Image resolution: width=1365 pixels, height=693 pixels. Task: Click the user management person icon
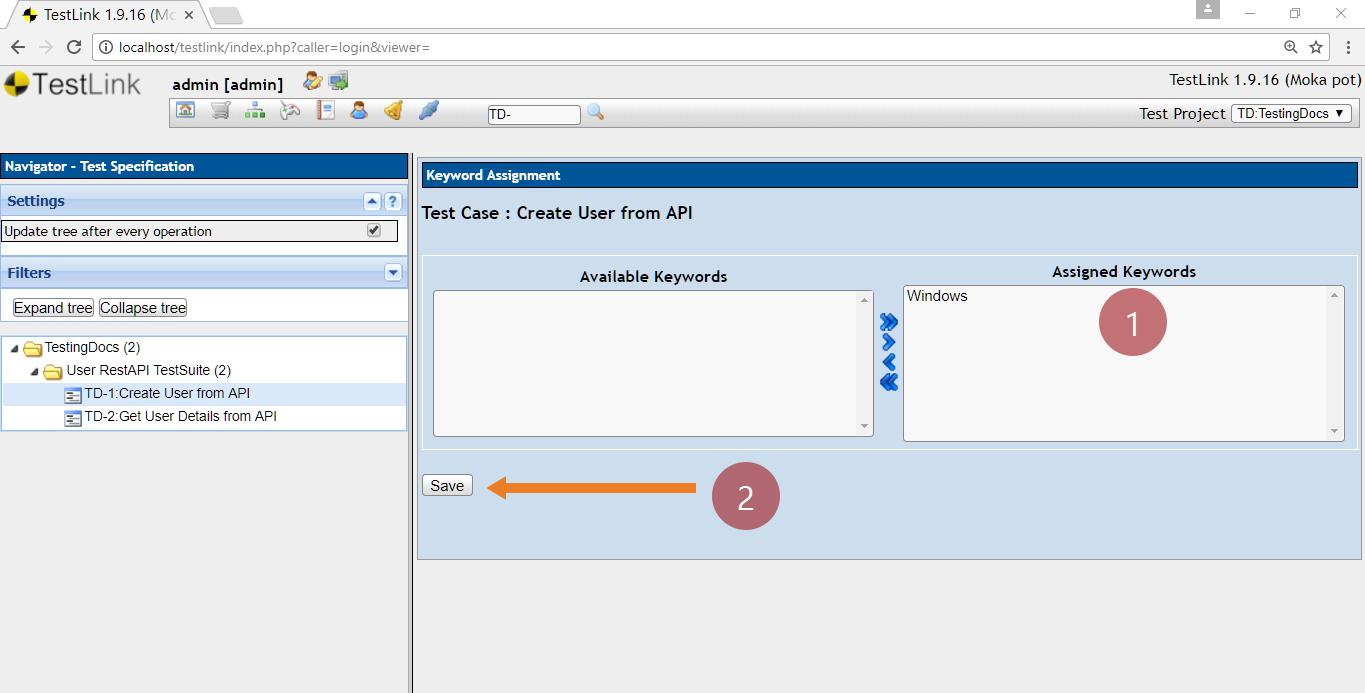(359, 111)
